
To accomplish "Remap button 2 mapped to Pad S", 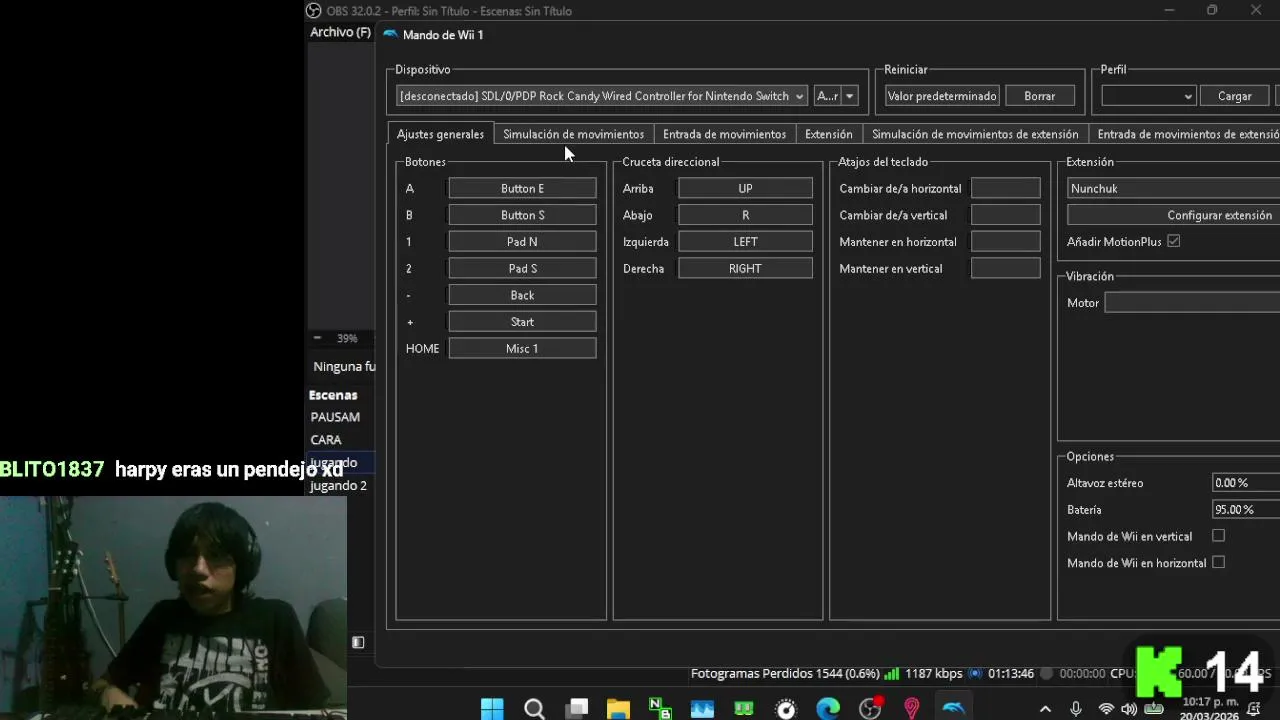I will 522,268.
